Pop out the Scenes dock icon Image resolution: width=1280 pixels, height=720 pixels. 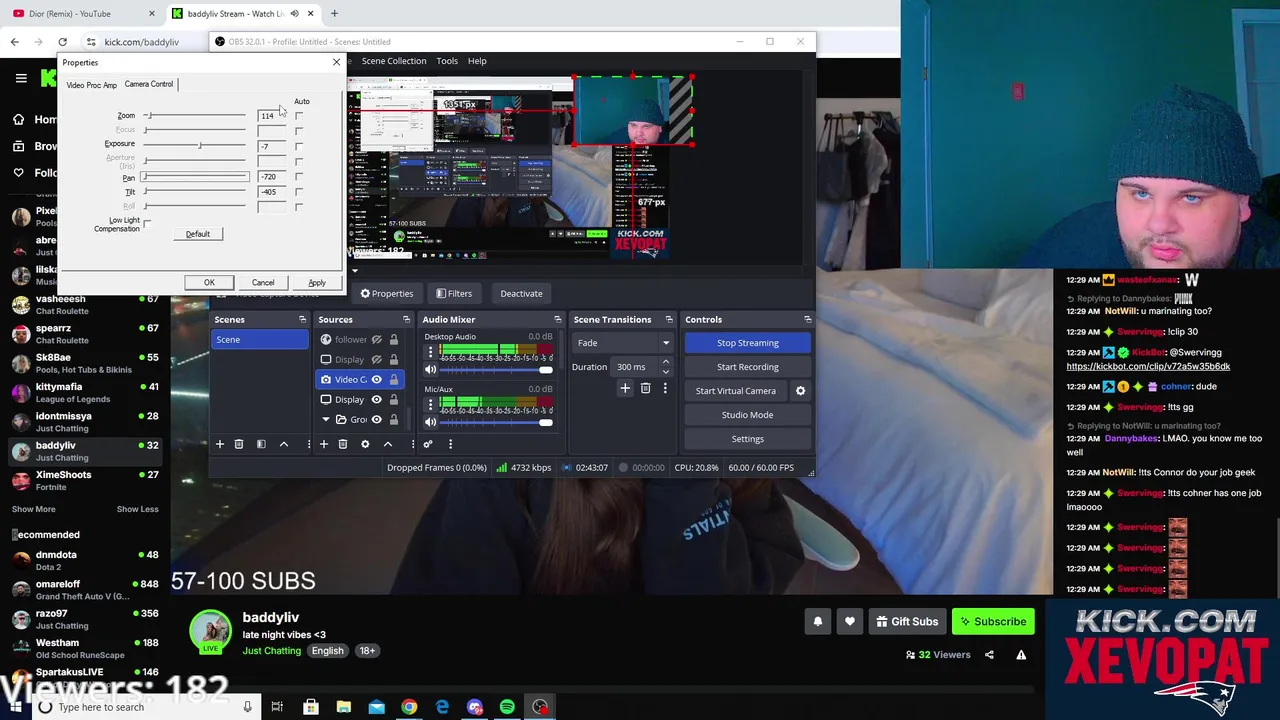pos(302,320)
